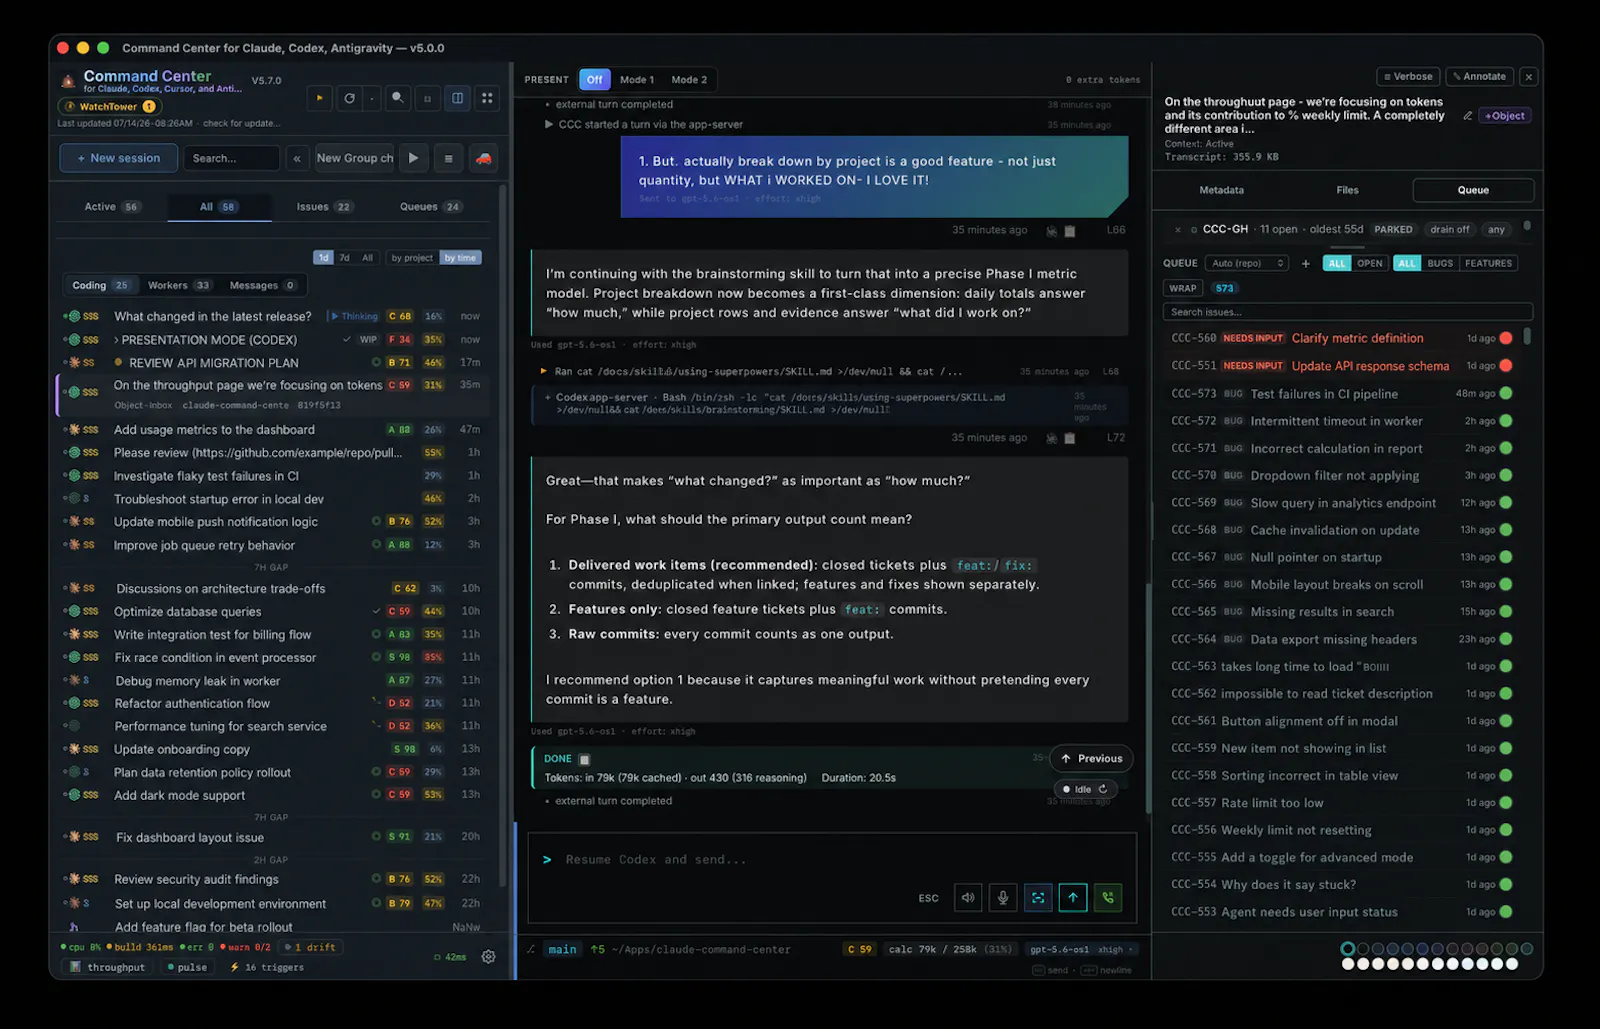Click the screen capture icon in composer
Viewport: 1600px width, 1029px height.
pyautogui.click(x=1038, y=898)
